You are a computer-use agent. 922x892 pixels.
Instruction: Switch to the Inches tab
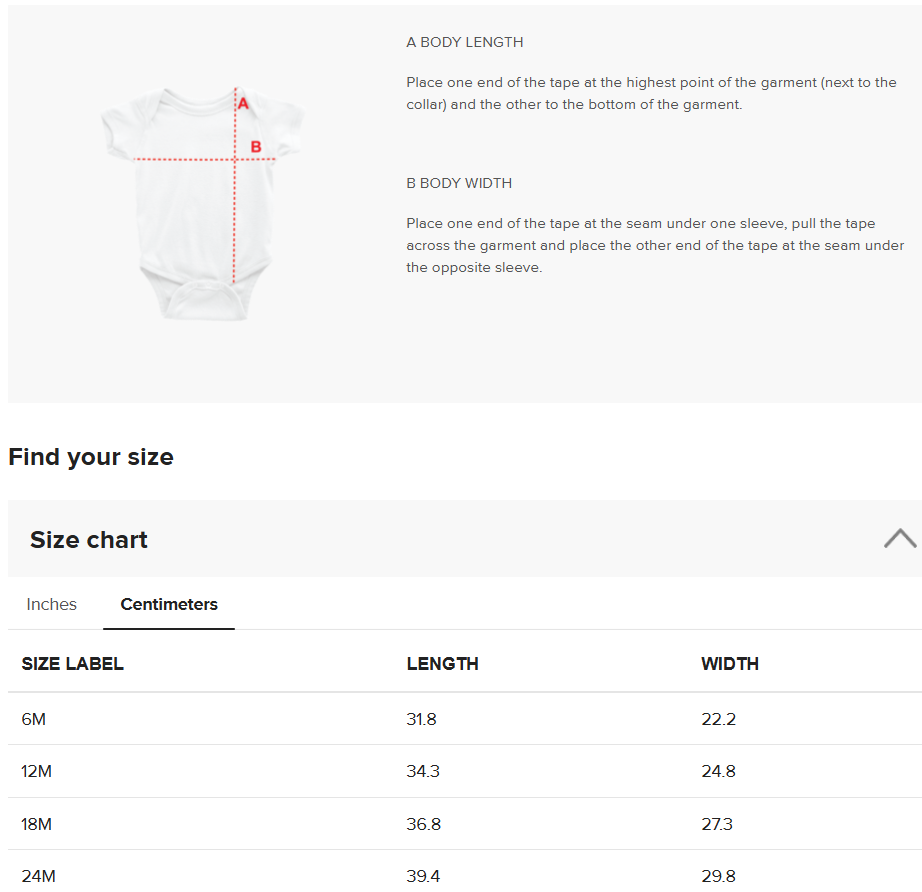coord(52,604)
